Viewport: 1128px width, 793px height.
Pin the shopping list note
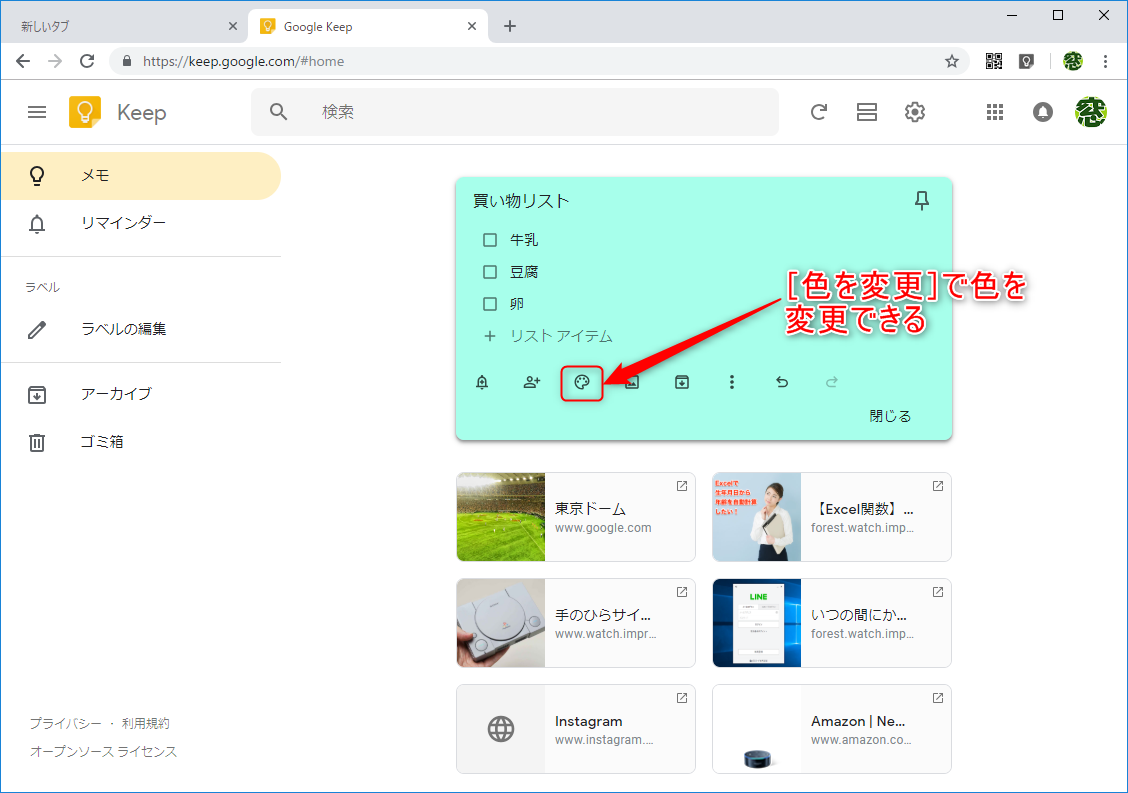point(920,200)
